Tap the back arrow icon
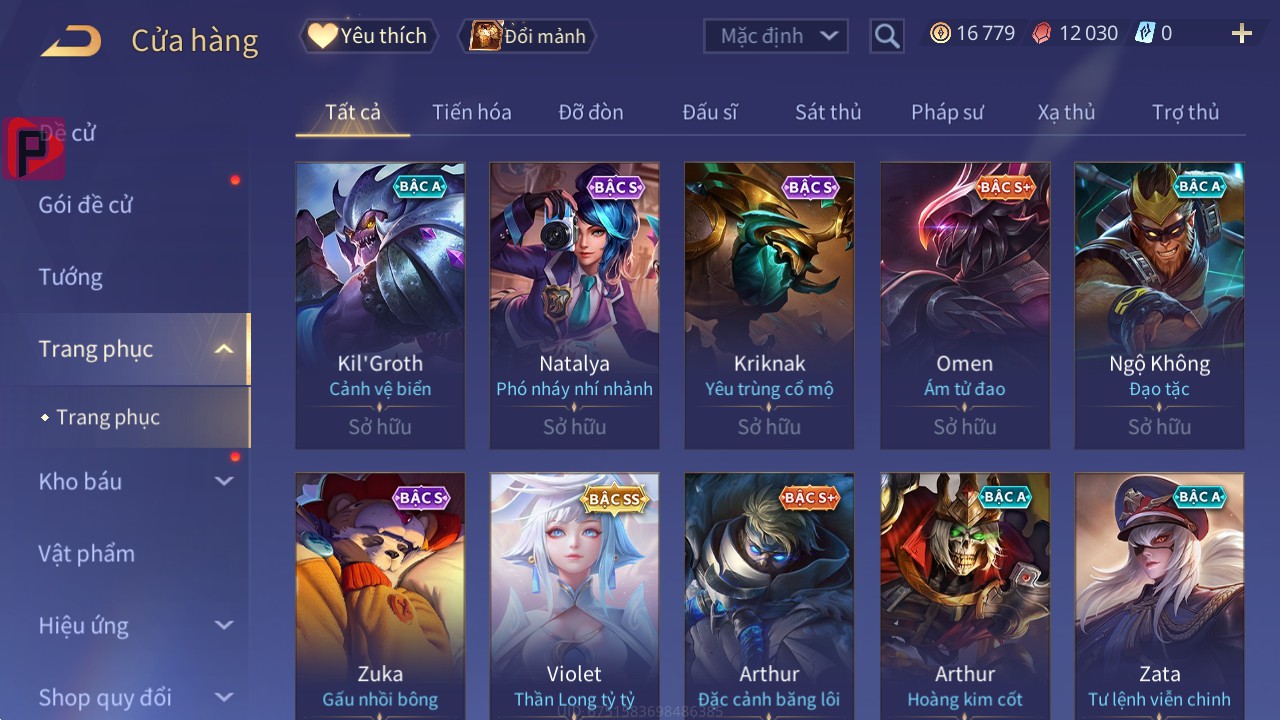 pos(71,41)
